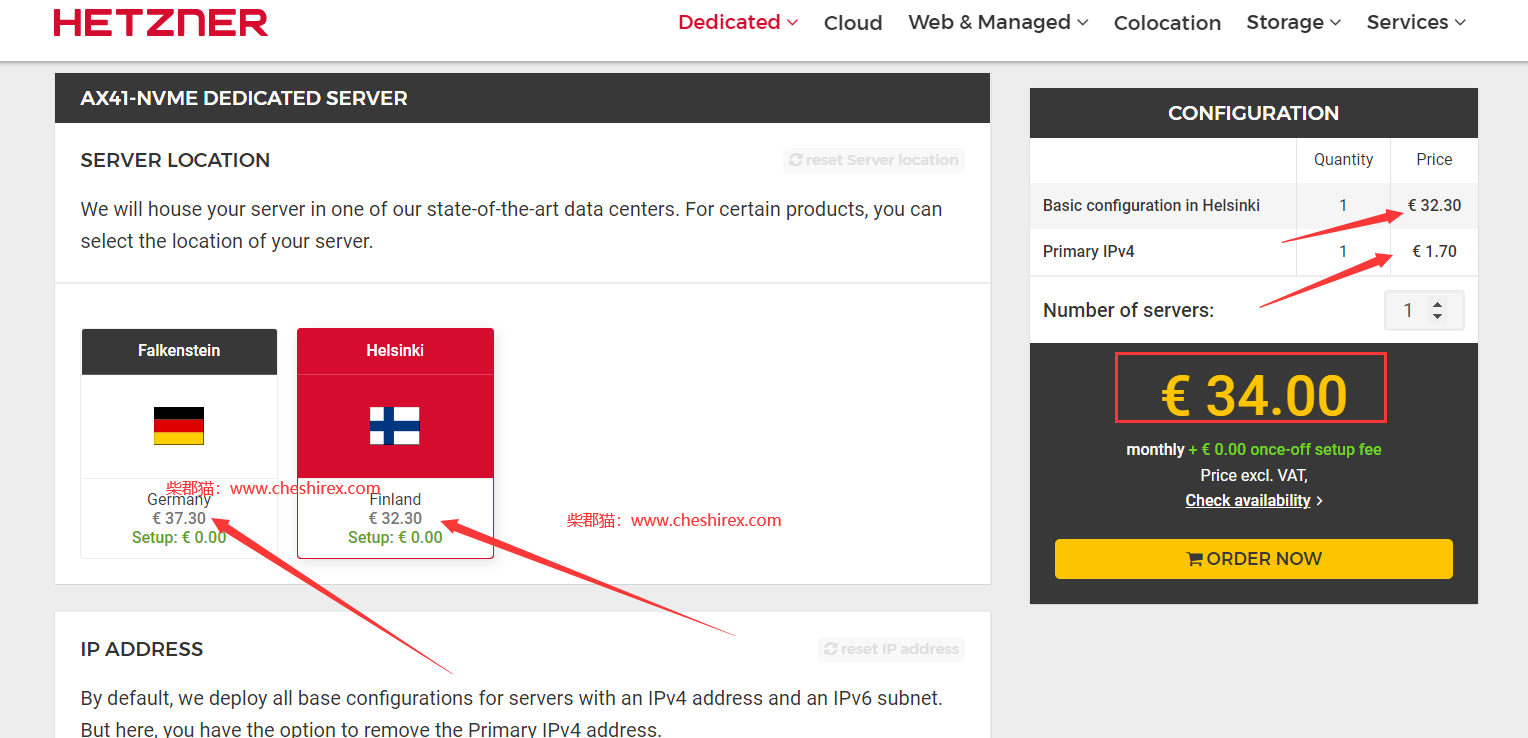Open the Dedicated menu
This screenshot has width=1528, height=738.
(738, 22)
